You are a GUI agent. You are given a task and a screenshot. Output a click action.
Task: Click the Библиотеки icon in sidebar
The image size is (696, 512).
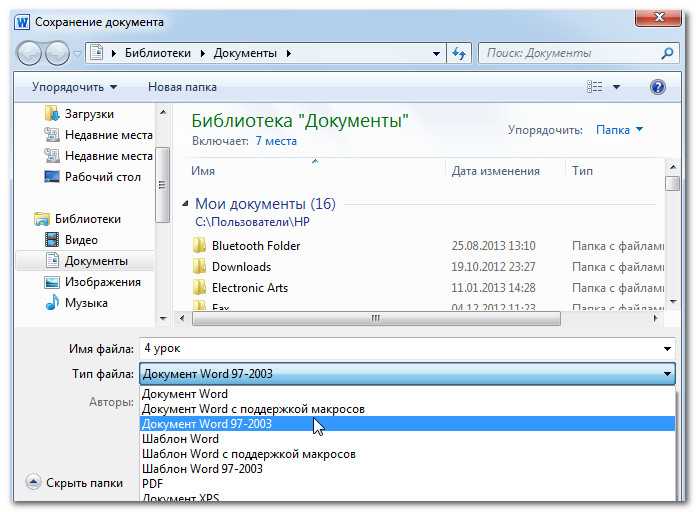pyautogui.click(x=42, y=219)
